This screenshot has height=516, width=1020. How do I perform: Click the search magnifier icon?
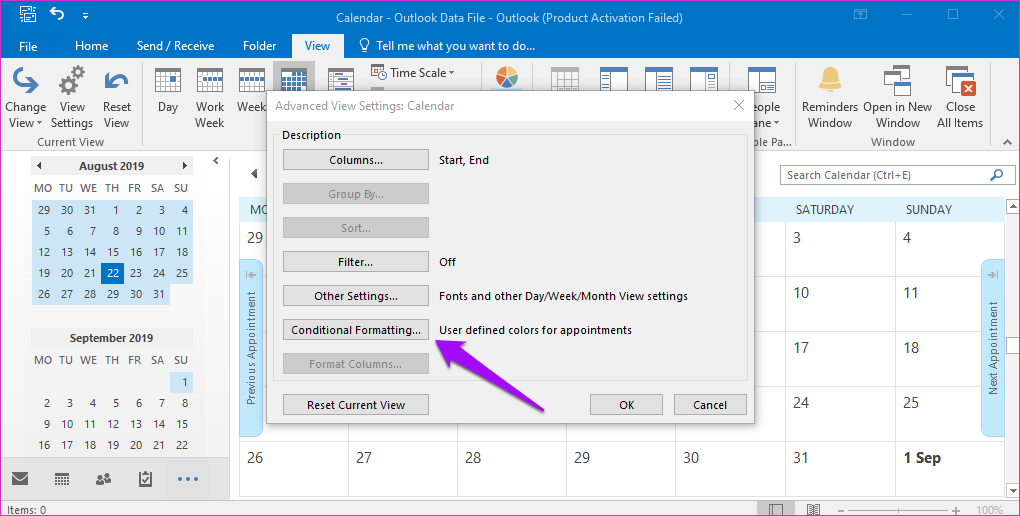(x=996, y=174)
